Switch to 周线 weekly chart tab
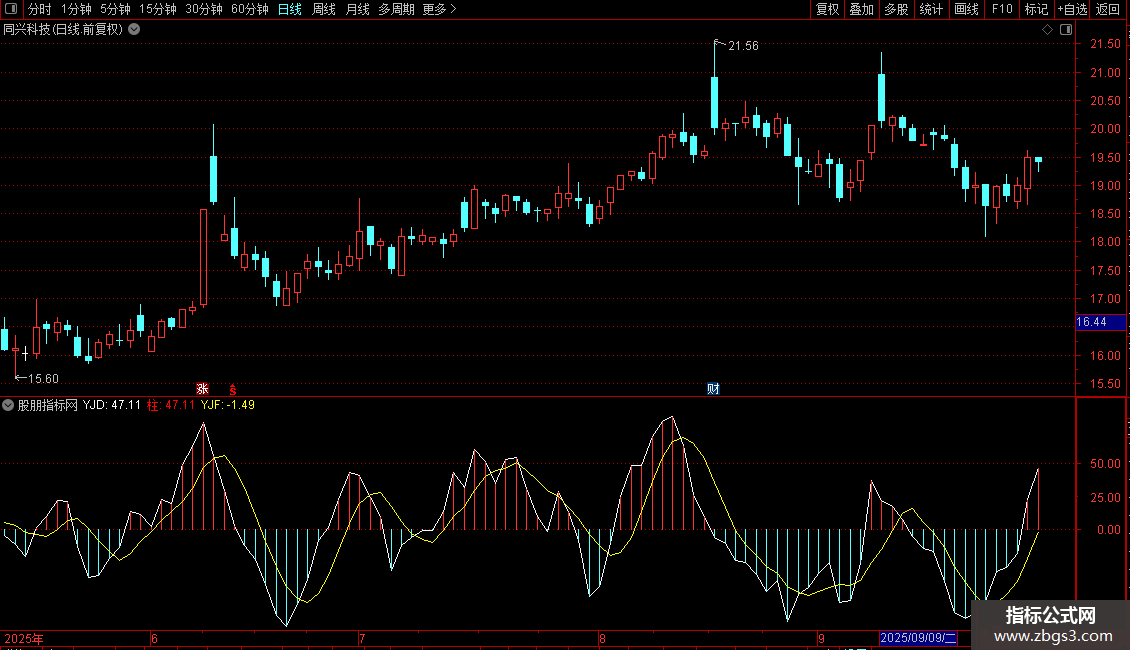This screenshot has width=1130, height=650. (x=323, y=9)
